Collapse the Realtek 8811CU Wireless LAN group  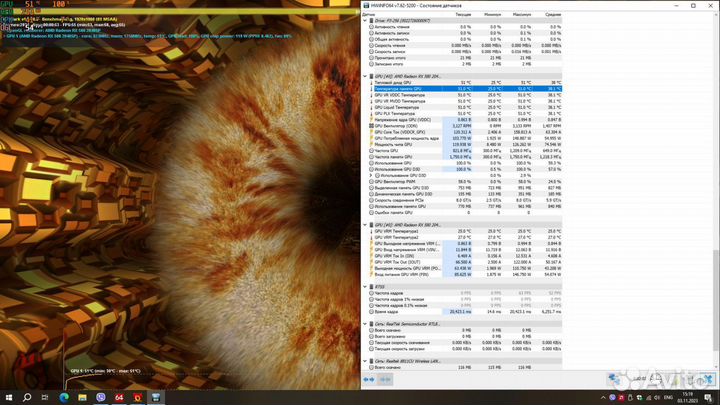365,361
